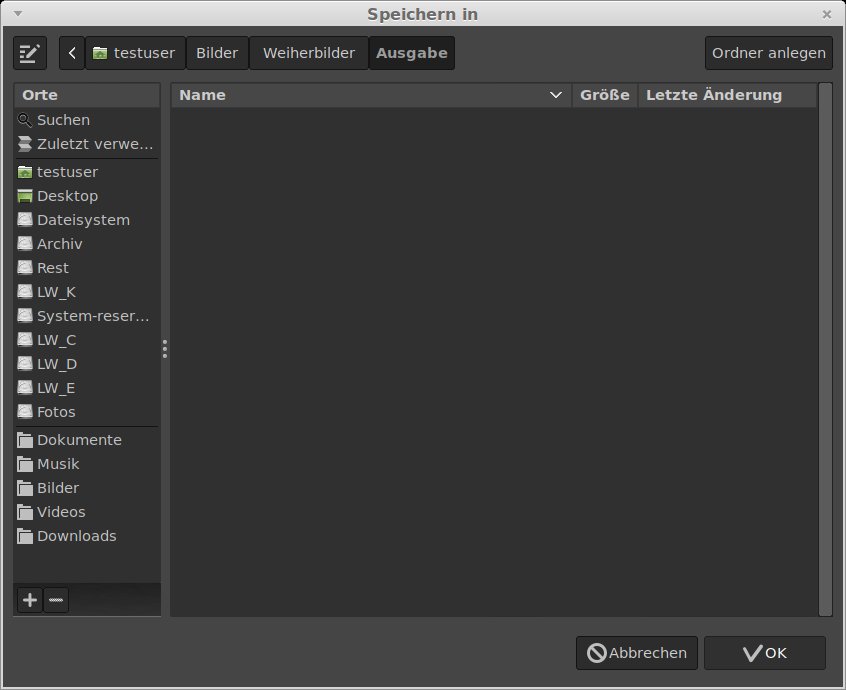
Task: Open the Musik bookmark folder
Action: 87,464
